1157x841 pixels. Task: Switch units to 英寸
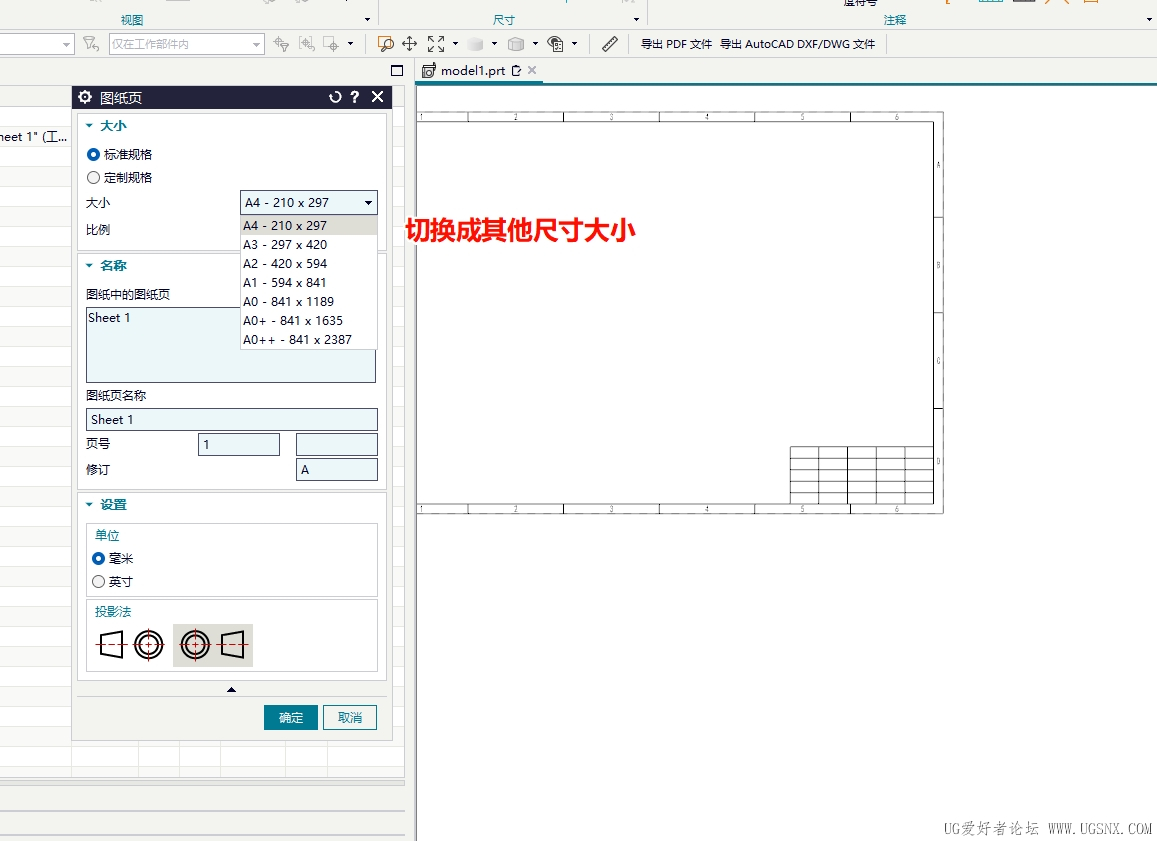tap(99, 582)
